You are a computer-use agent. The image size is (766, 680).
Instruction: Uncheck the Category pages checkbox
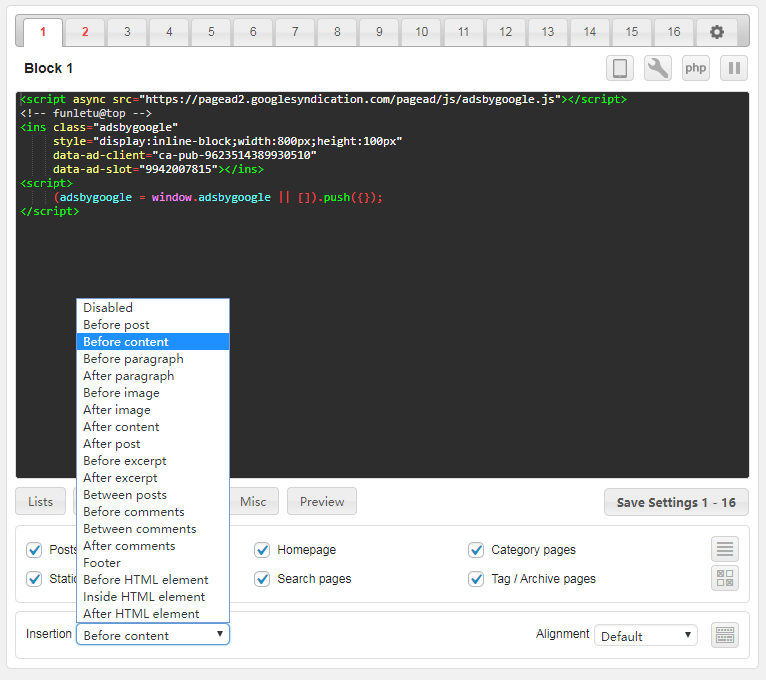point(476,550)
